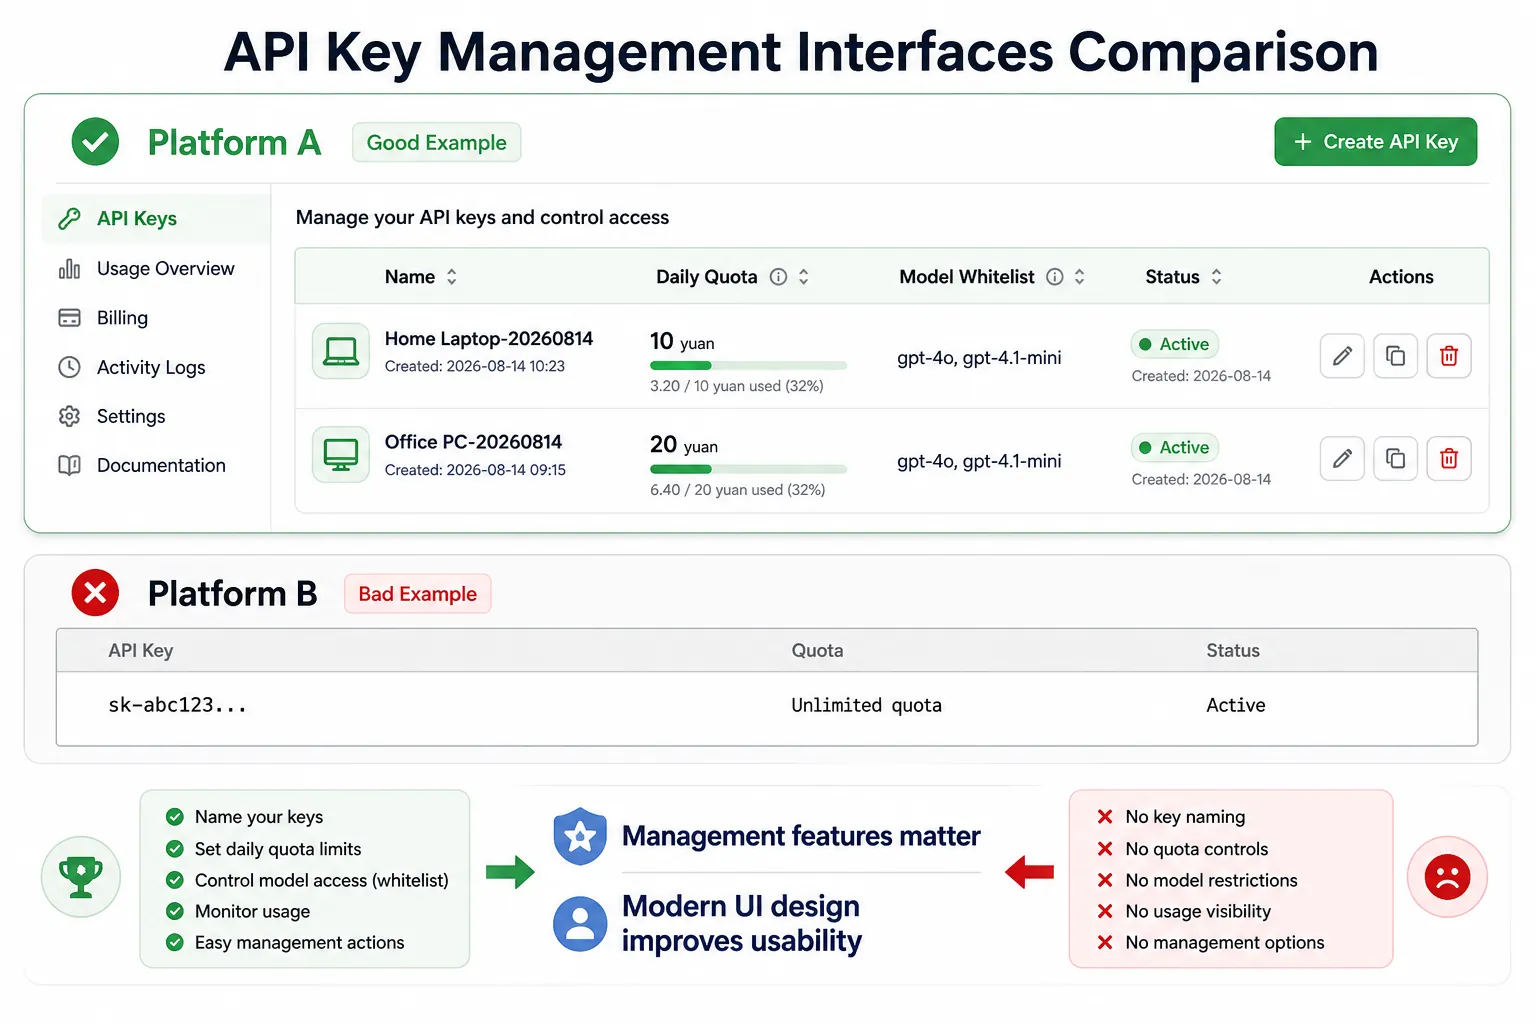Click the green trophy icon
The image size is (1536, 1024).
pos(81,877)
